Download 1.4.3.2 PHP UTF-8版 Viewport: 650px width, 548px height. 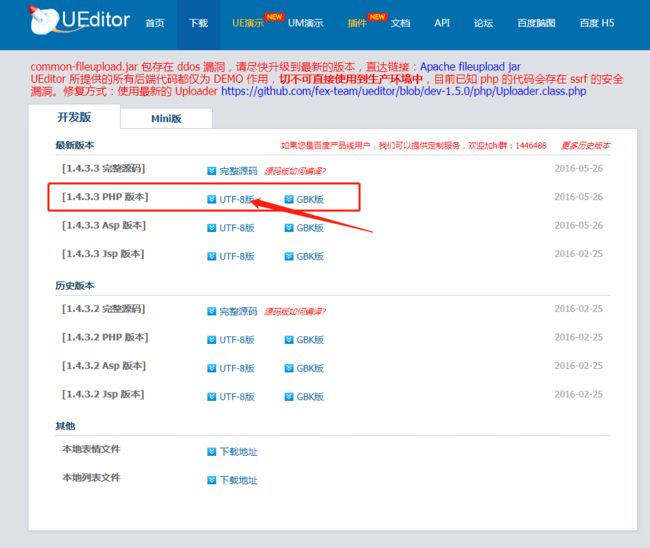click(x=237, y=340)
